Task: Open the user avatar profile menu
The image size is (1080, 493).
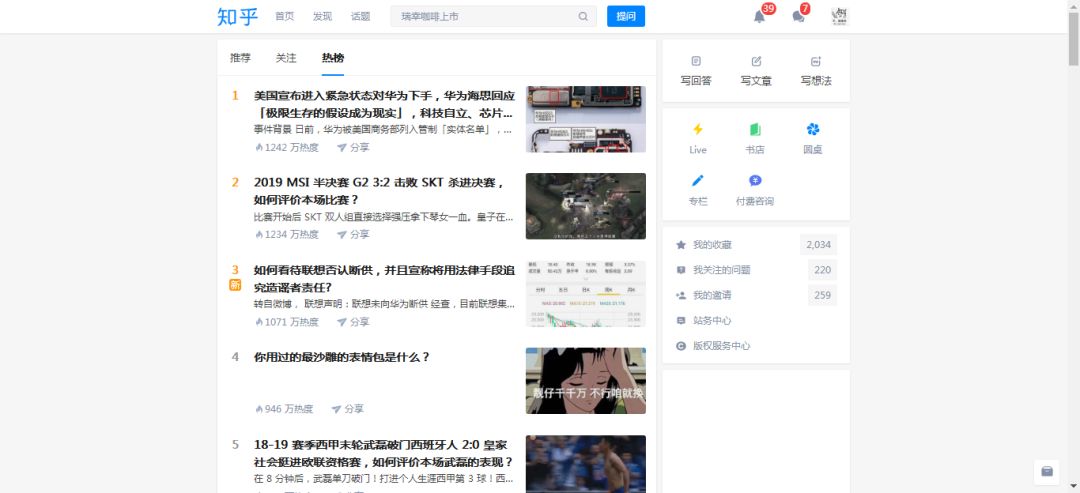Action: [x=840, y=17]
